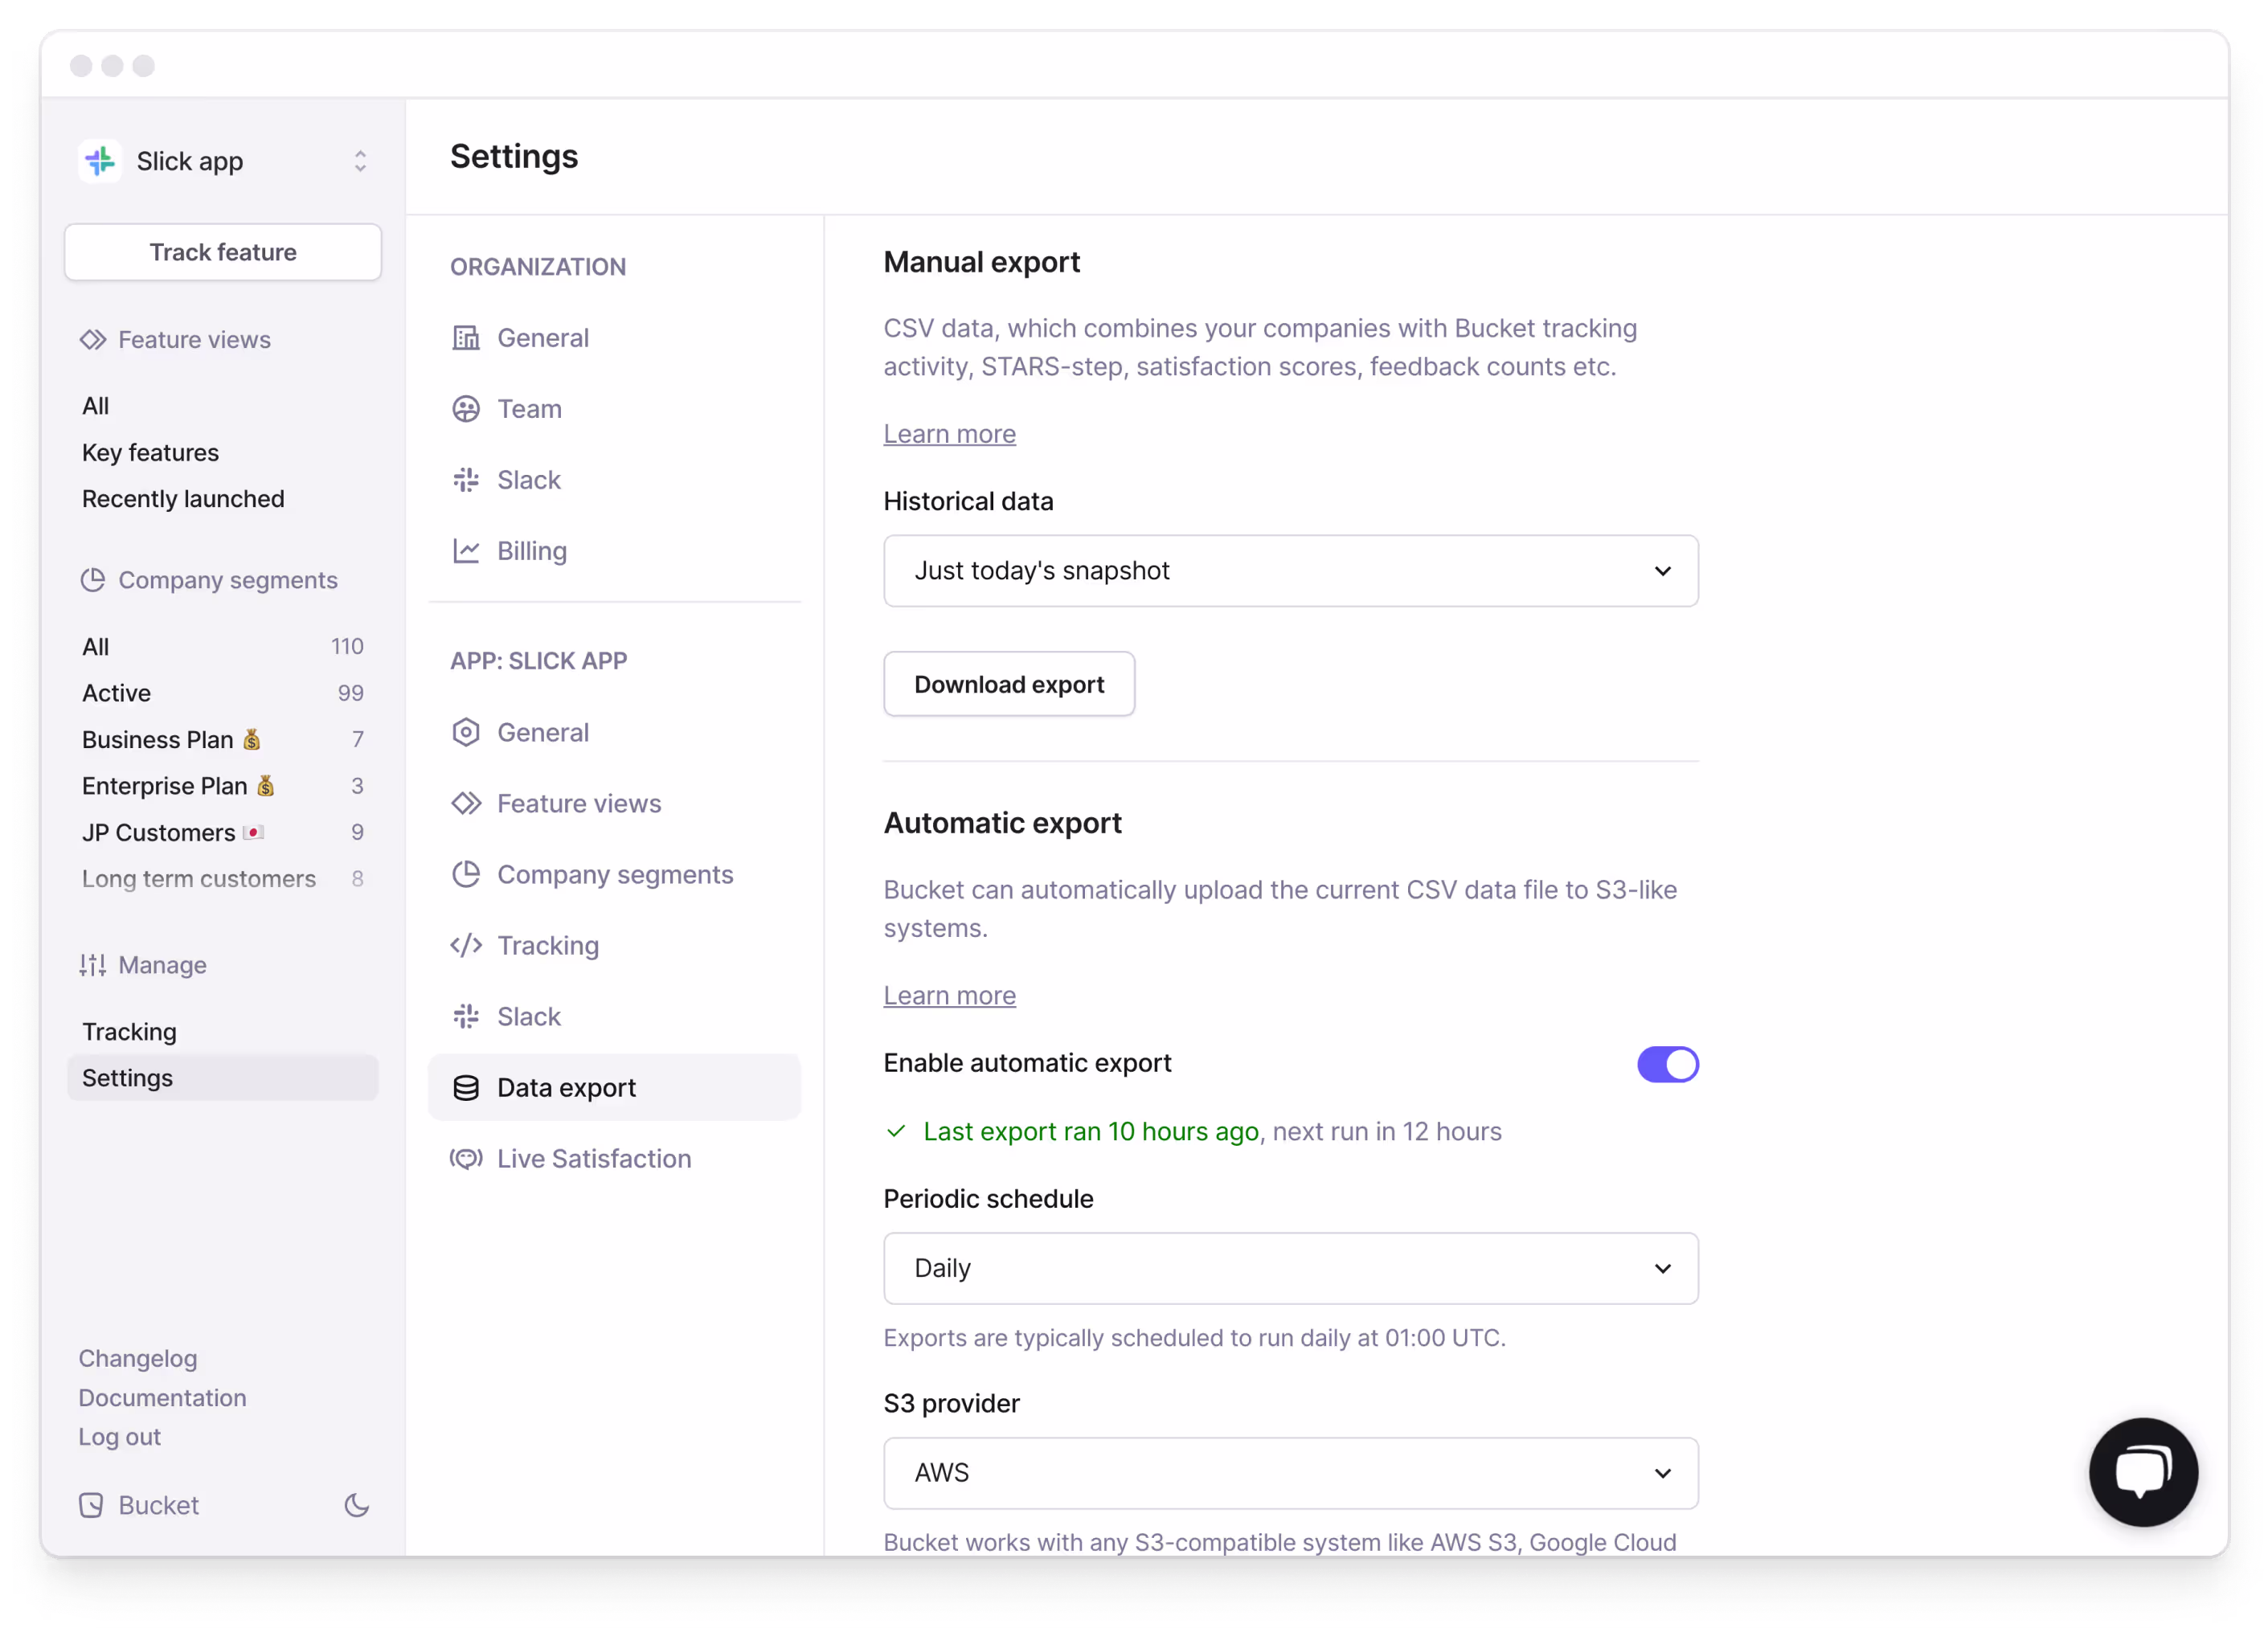Select All company segment with 110
Viewport: 2268px width, 1628px height.
pos(223,646)
